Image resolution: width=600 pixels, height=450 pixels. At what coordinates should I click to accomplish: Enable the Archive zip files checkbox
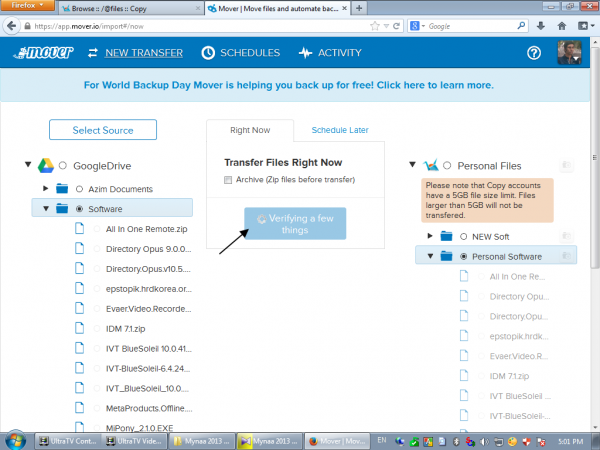(228, 180)
